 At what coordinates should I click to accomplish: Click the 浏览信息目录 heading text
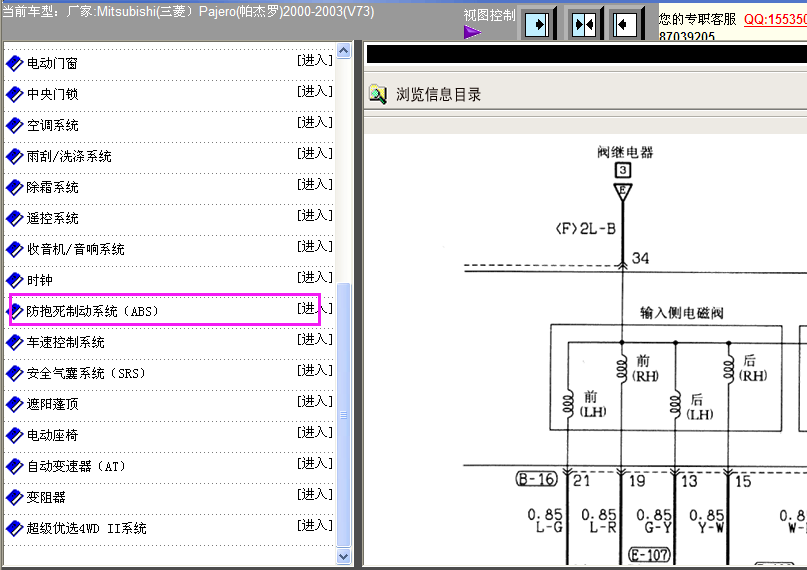coord(438,94)
